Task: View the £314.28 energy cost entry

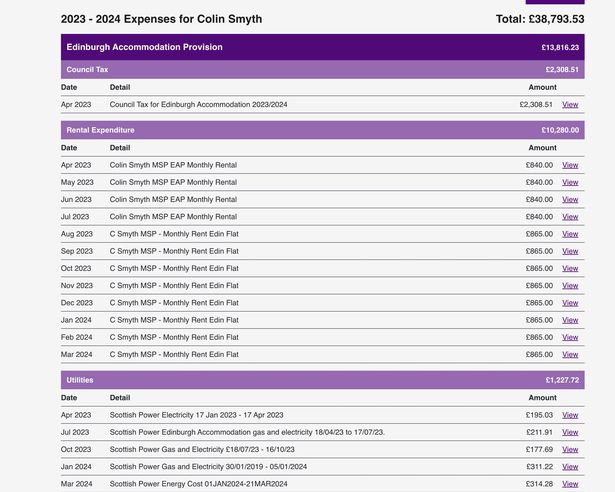Action: pyautogui.click(x=570, y=485)
